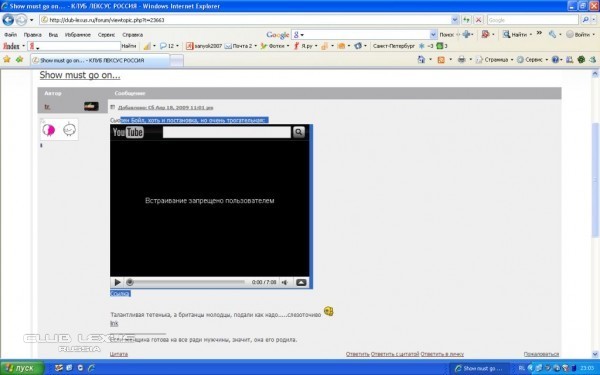Open the Файл menu

pyautogui.click(x=10, y=35)
